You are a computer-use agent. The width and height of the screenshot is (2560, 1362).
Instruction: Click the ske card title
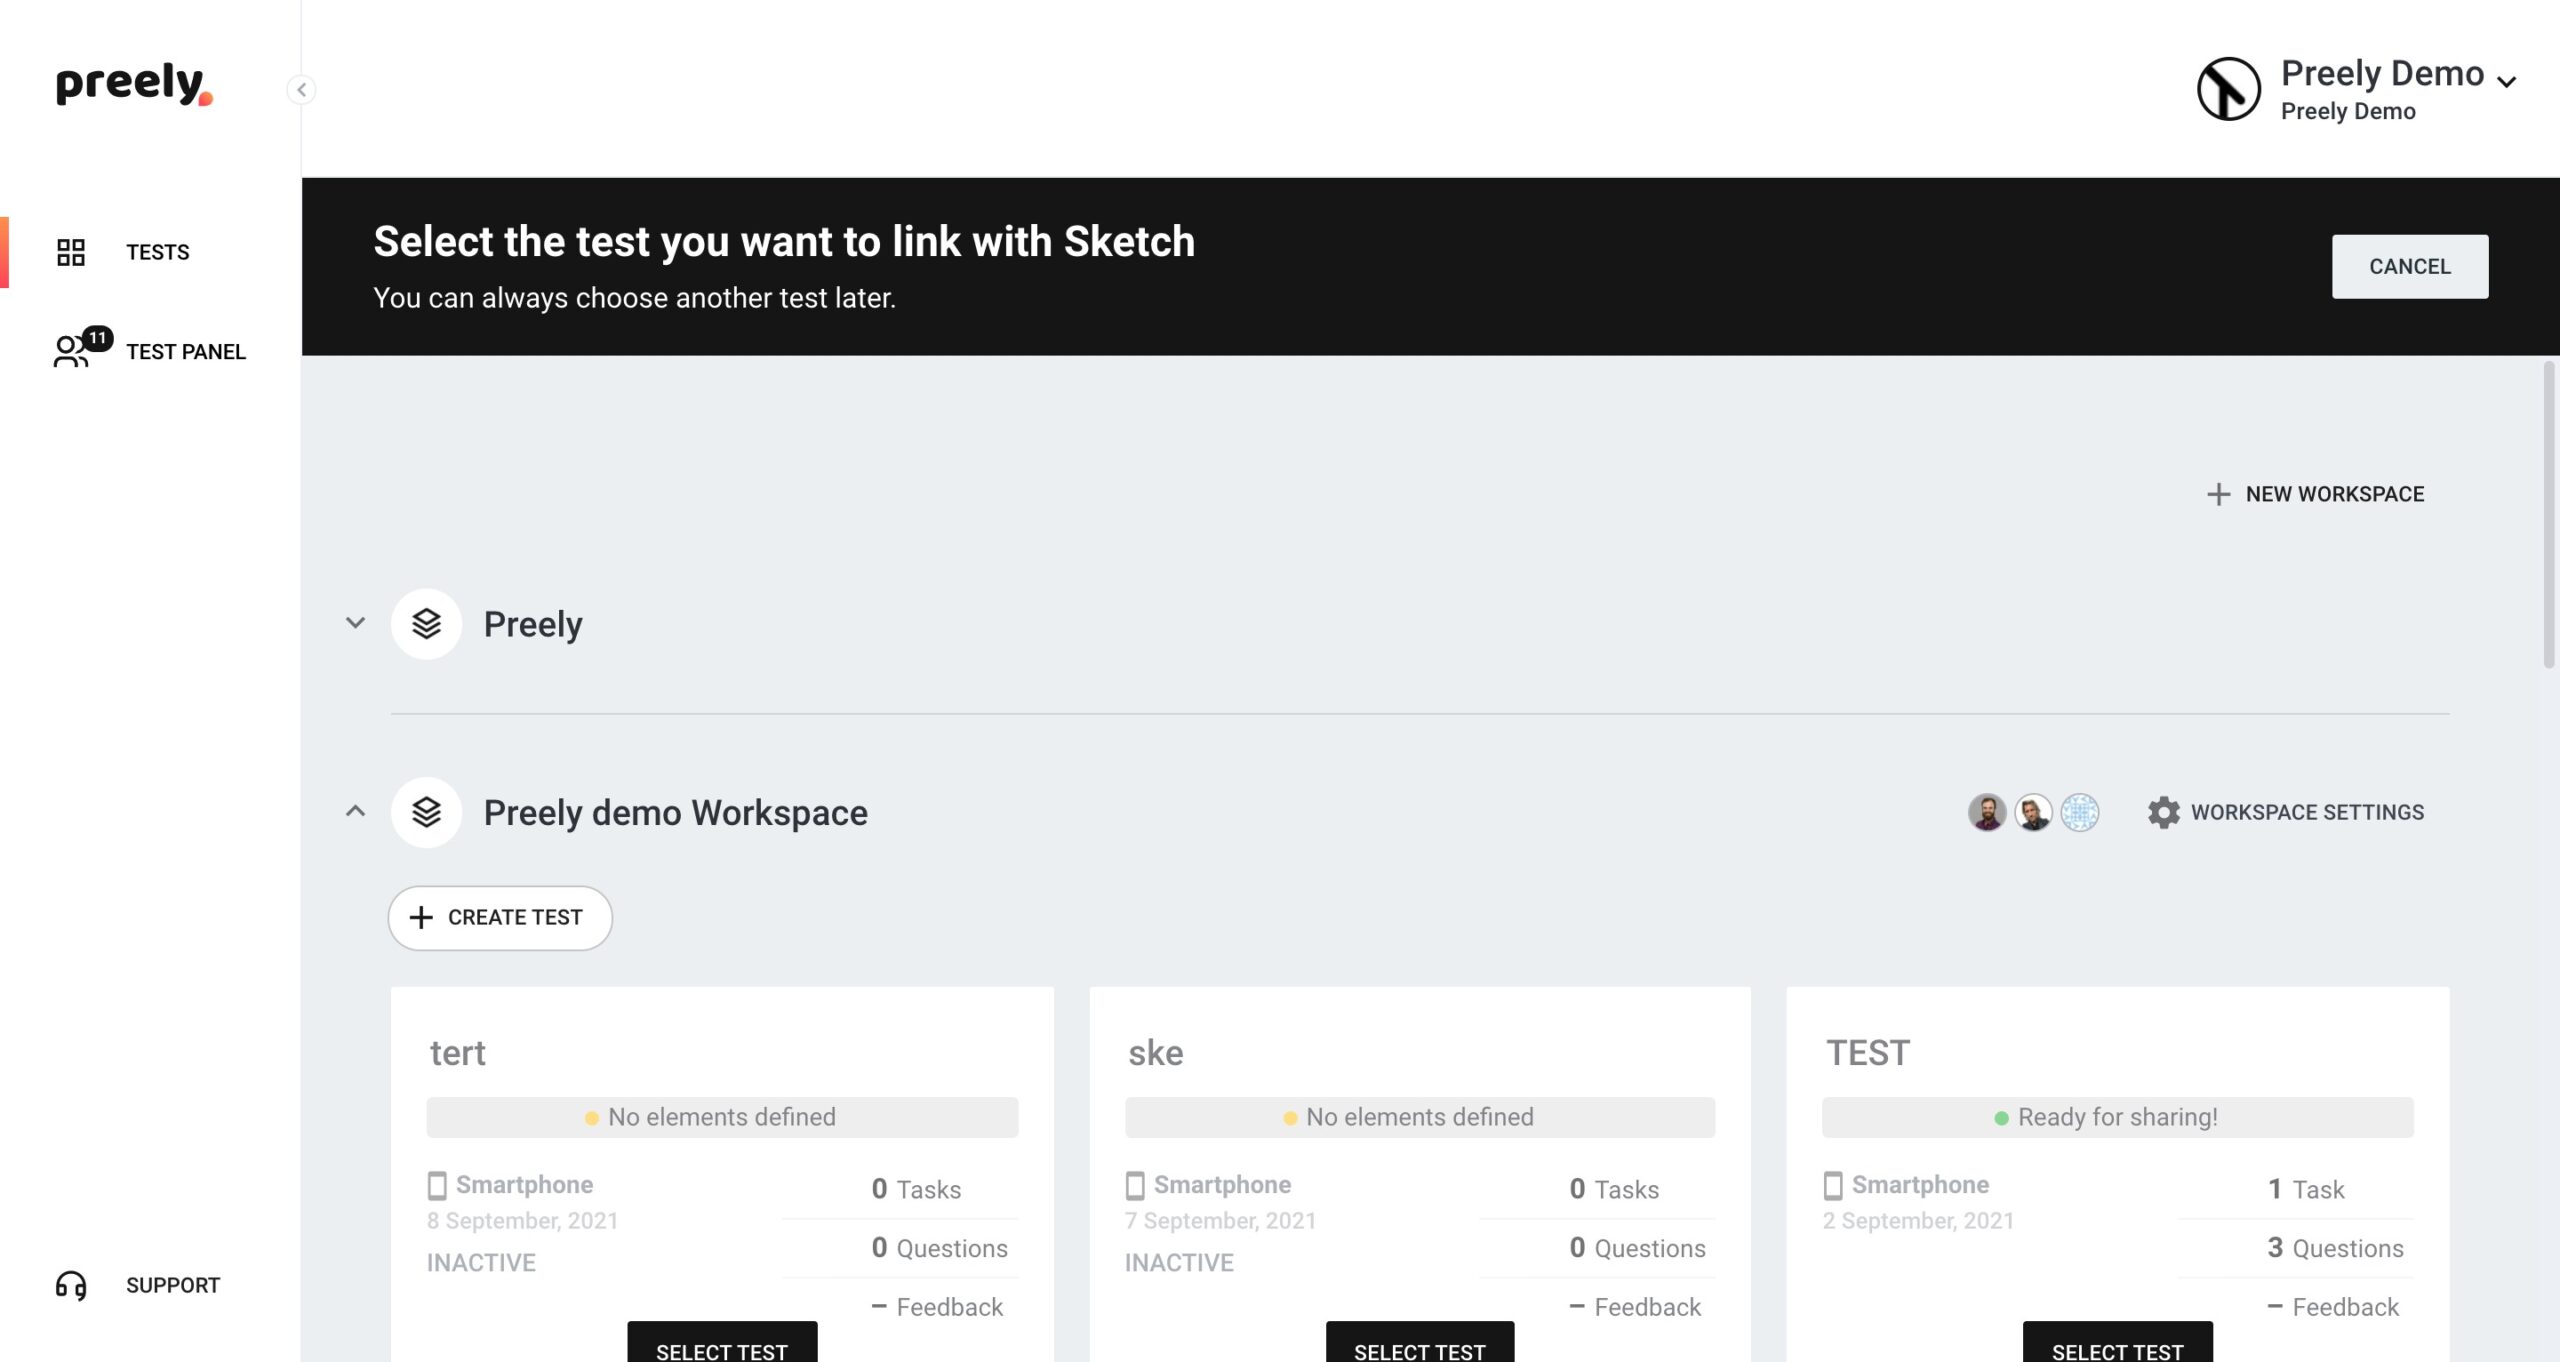pyautogui.click(x=1156, y=1053)
